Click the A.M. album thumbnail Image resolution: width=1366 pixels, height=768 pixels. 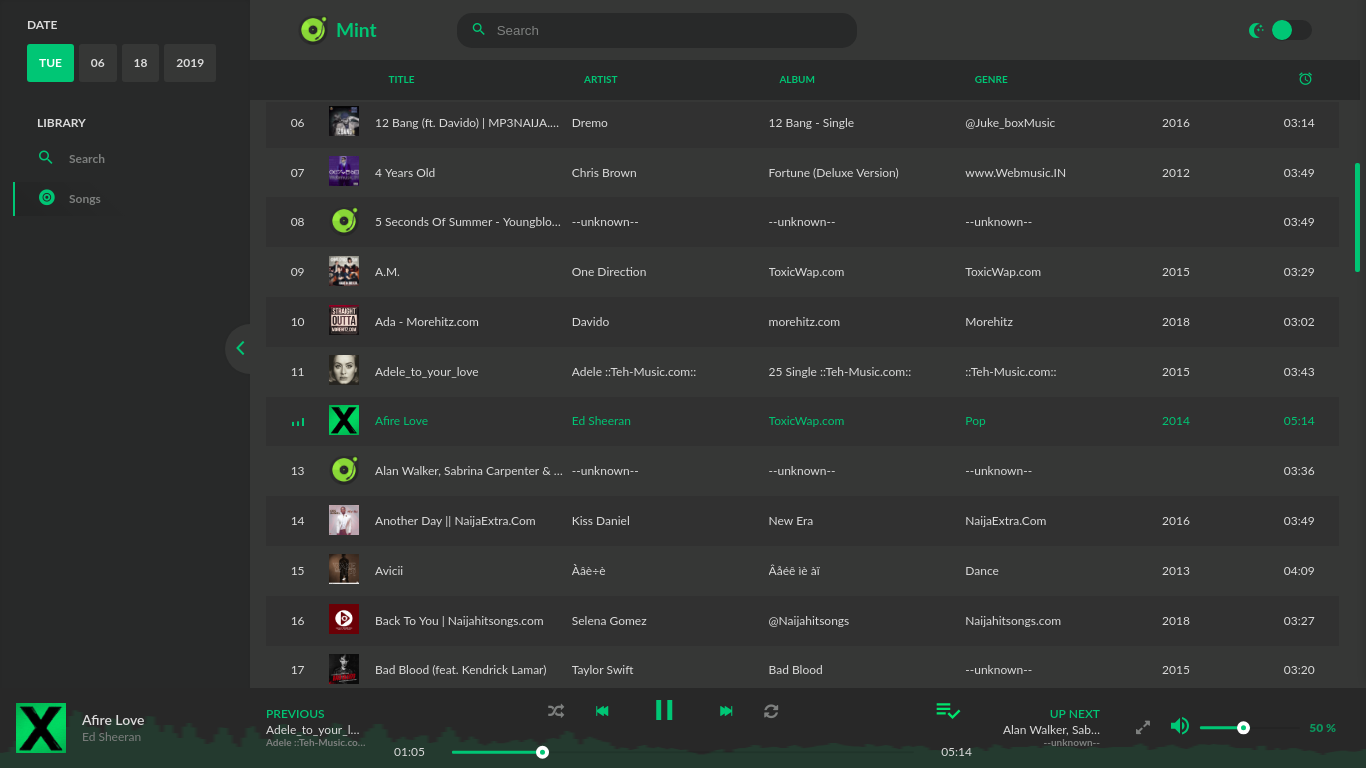tap(344, 271)
